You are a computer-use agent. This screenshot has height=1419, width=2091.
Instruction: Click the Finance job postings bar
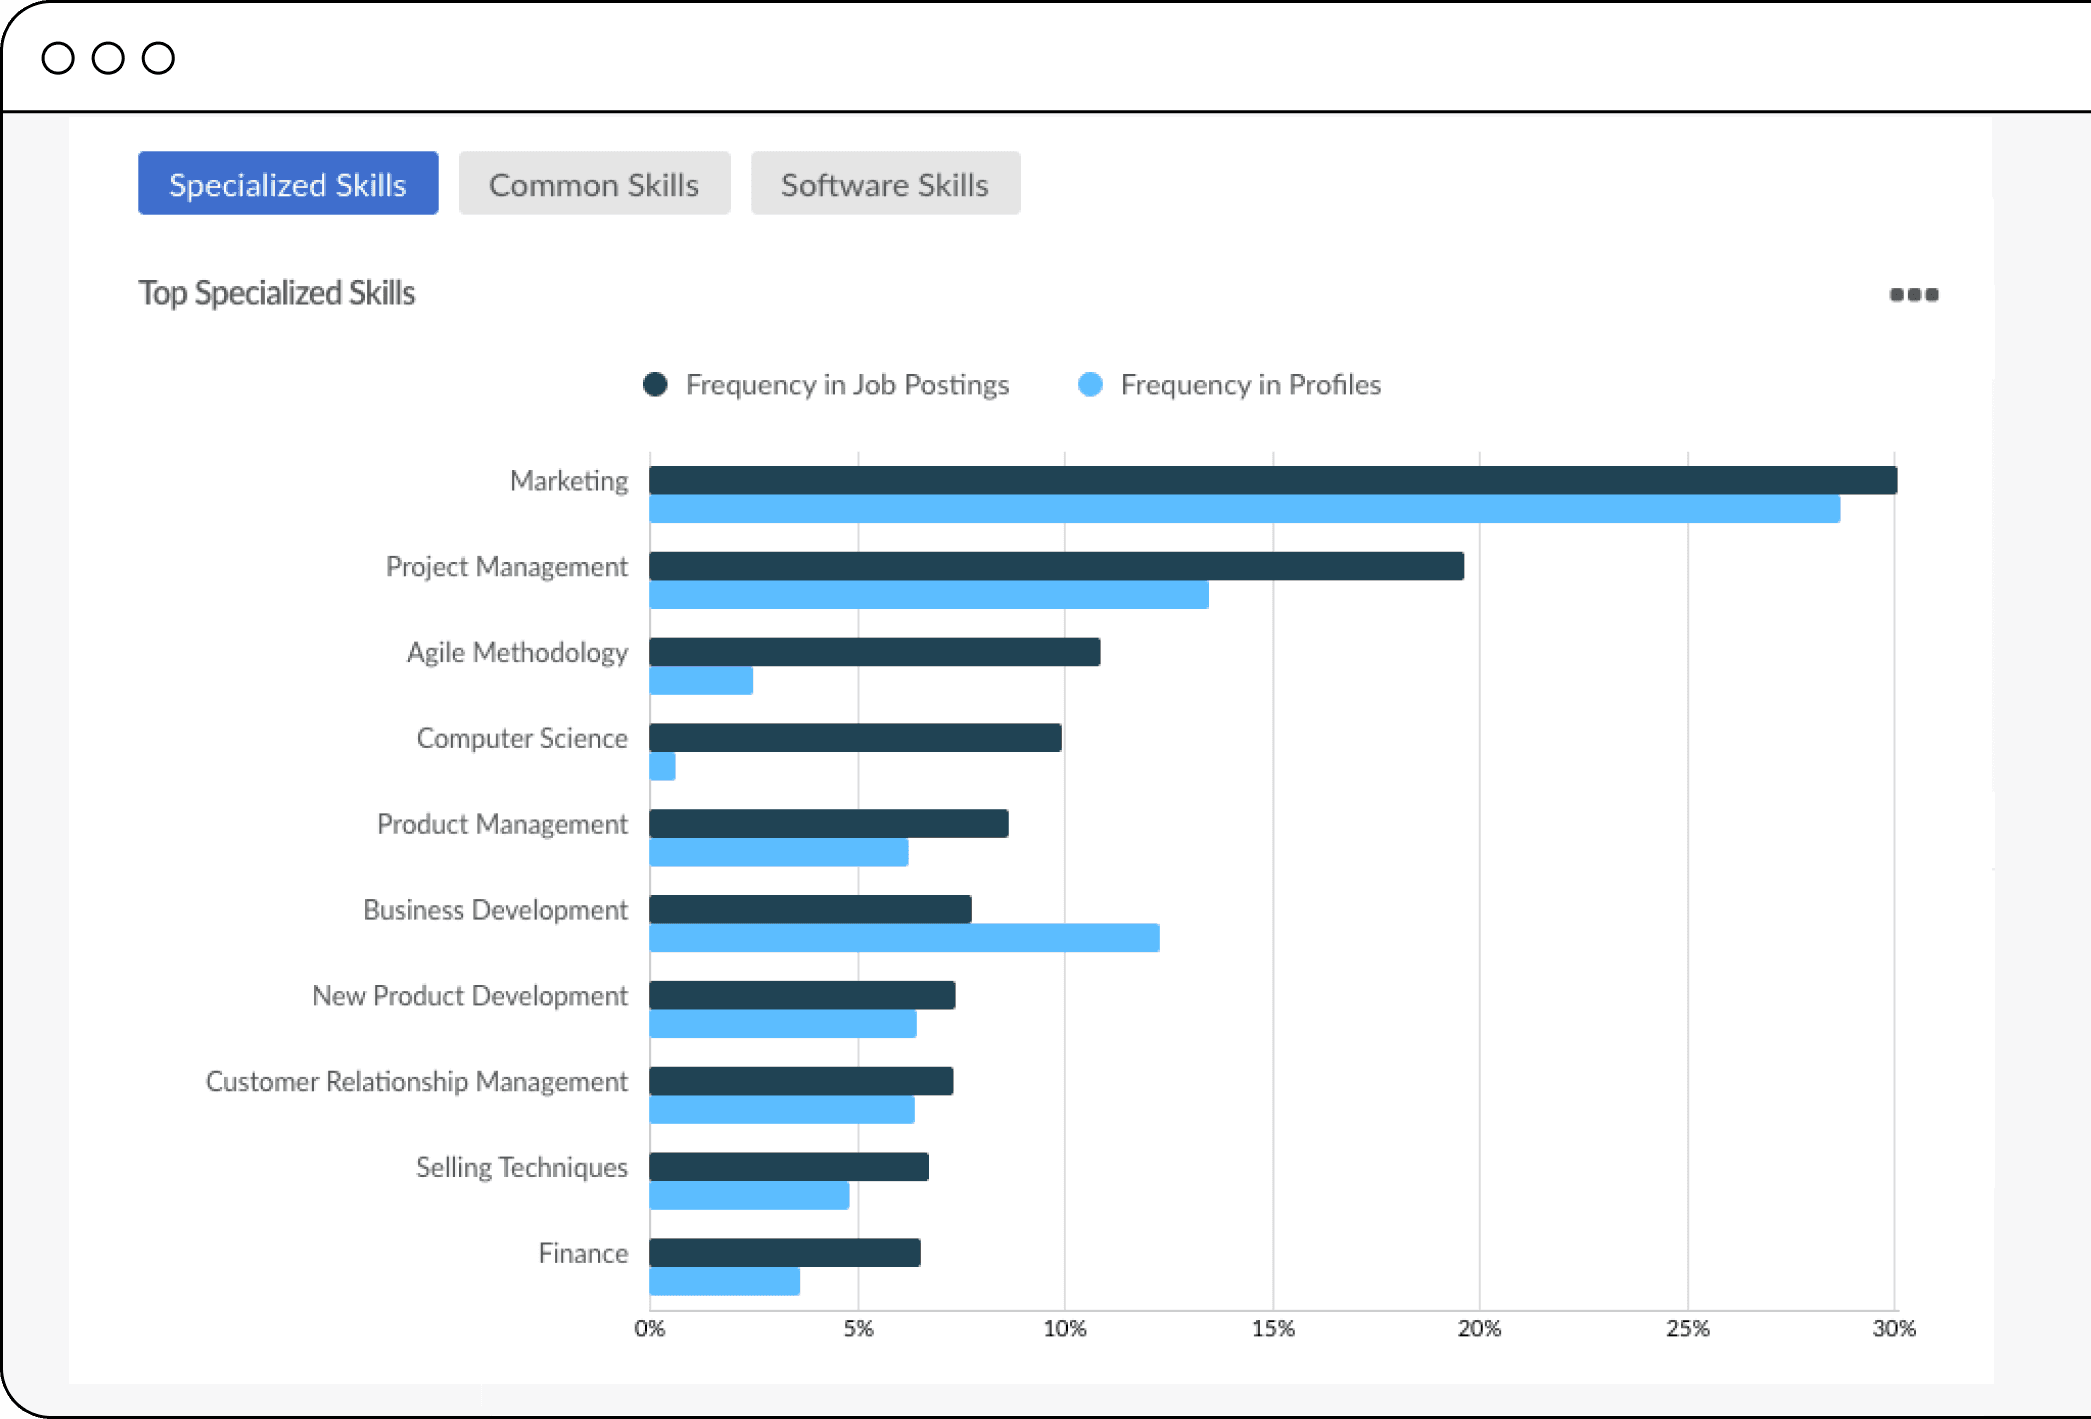(785, 1253)
